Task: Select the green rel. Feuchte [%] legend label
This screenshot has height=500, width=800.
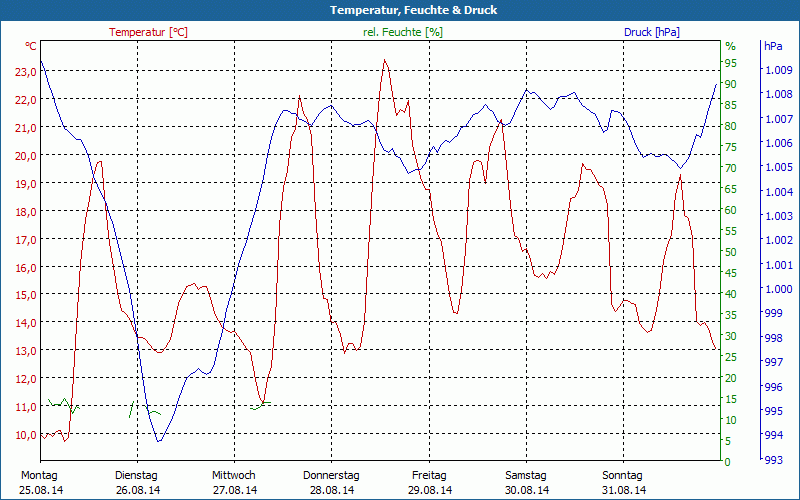Action: 403,32
